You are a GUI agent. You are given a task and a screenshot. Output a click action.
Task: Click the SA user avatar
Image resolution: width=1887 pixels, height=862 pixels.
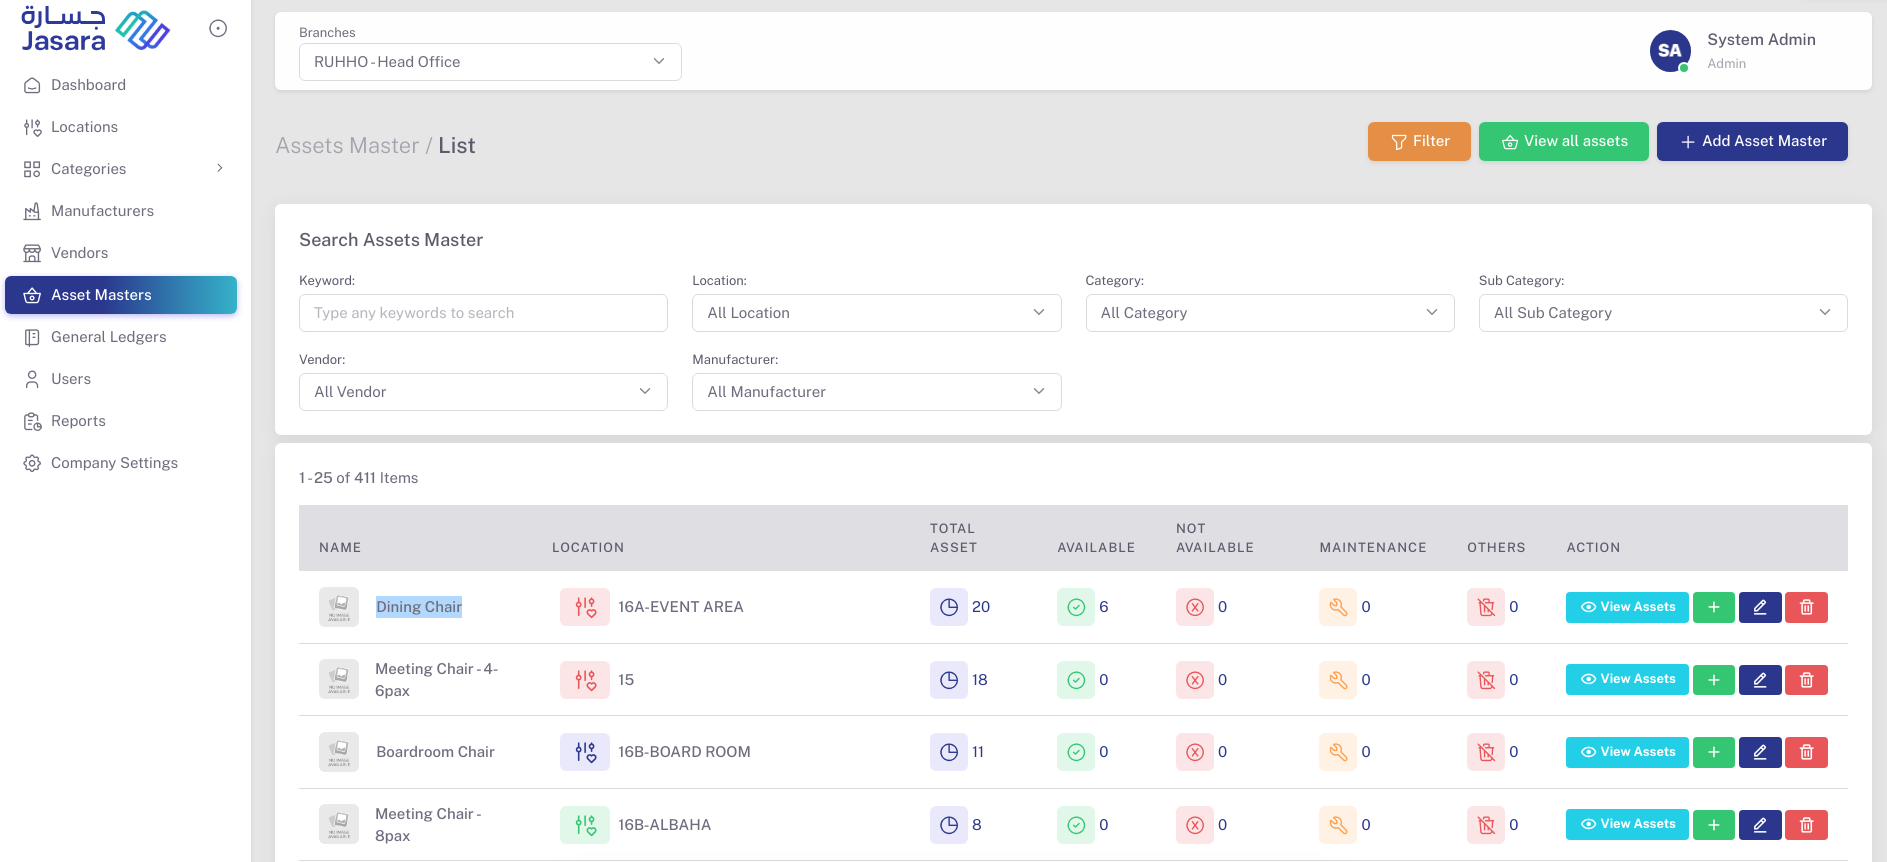click(x=1669, y=51)
